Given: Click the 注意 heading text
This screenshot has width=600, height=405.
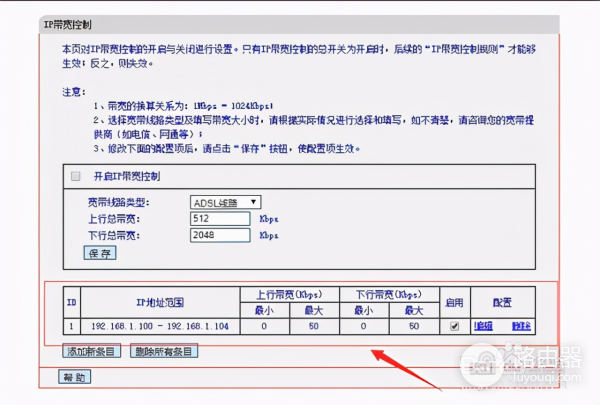Looking at the screenshot, I should [x=74, y=92].
